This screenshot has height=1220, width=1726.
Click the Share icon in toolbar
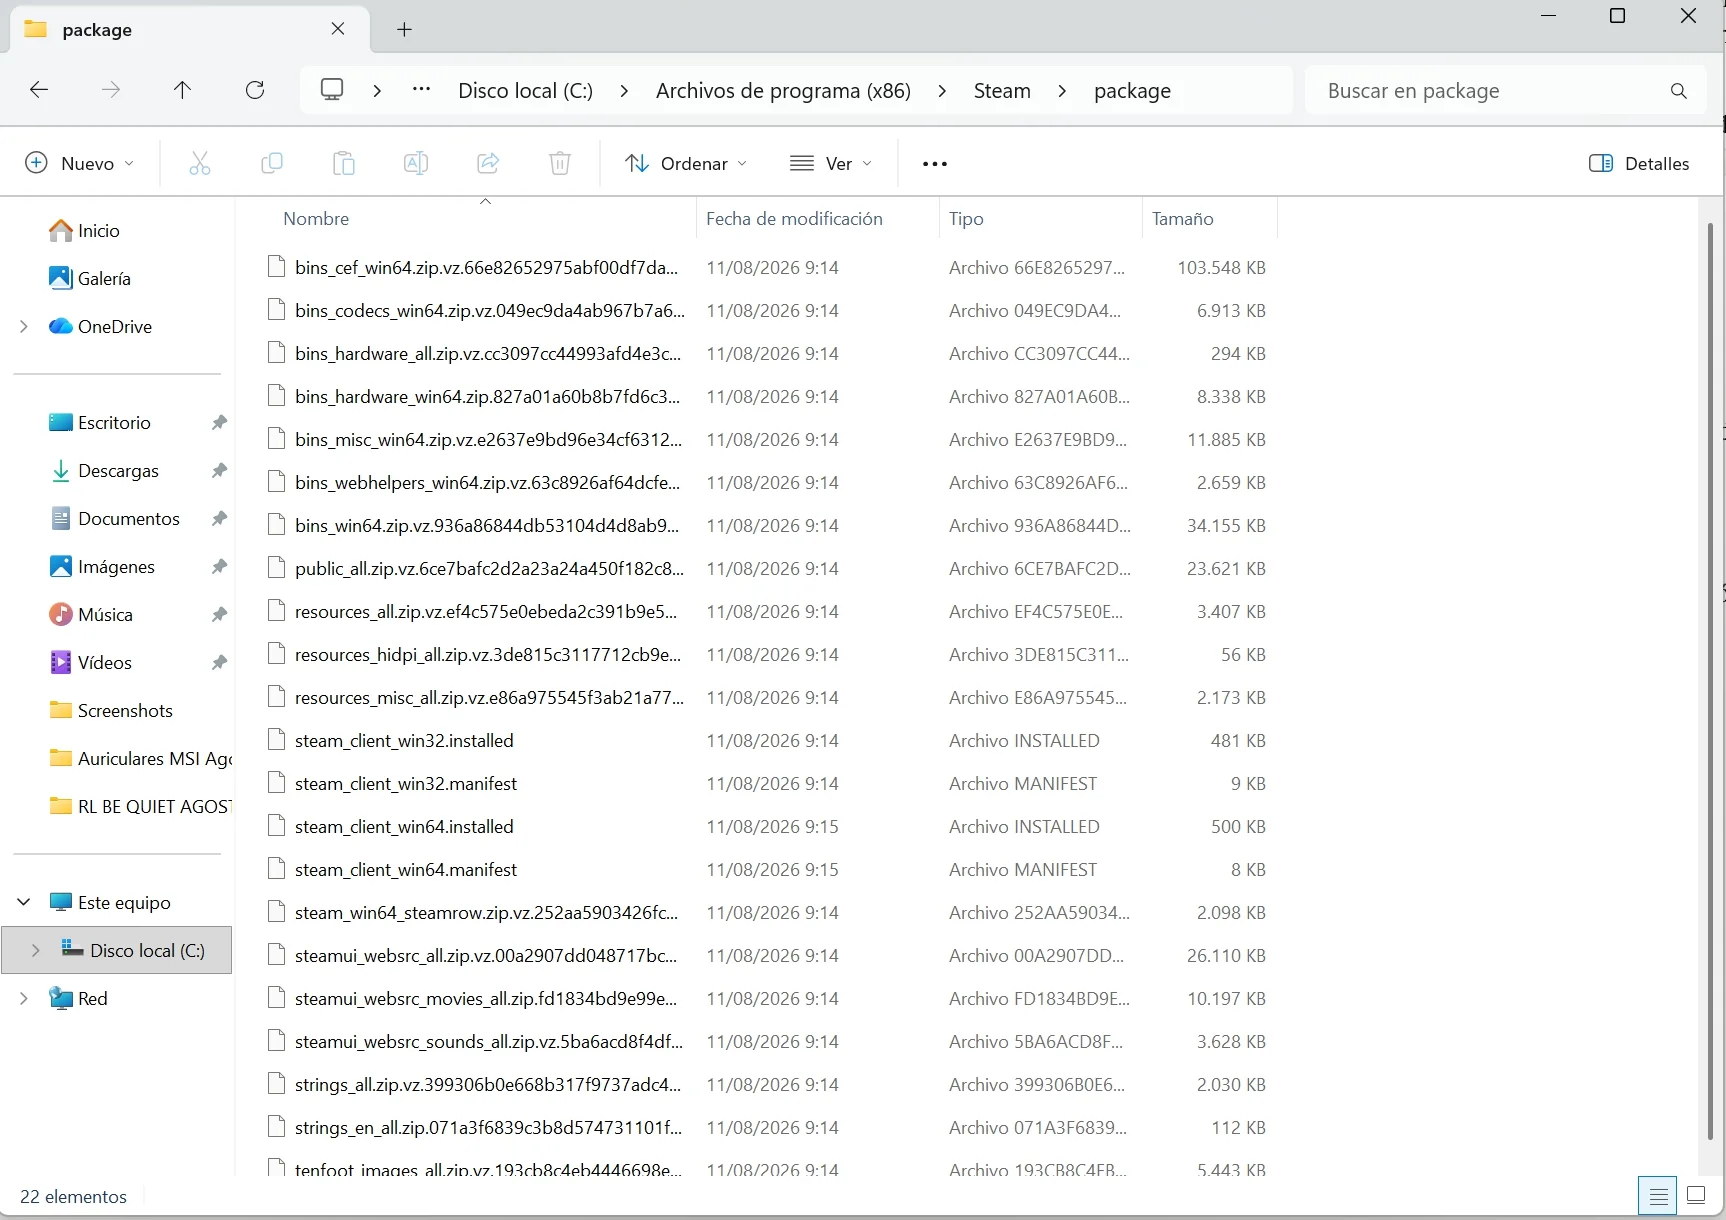488,163
